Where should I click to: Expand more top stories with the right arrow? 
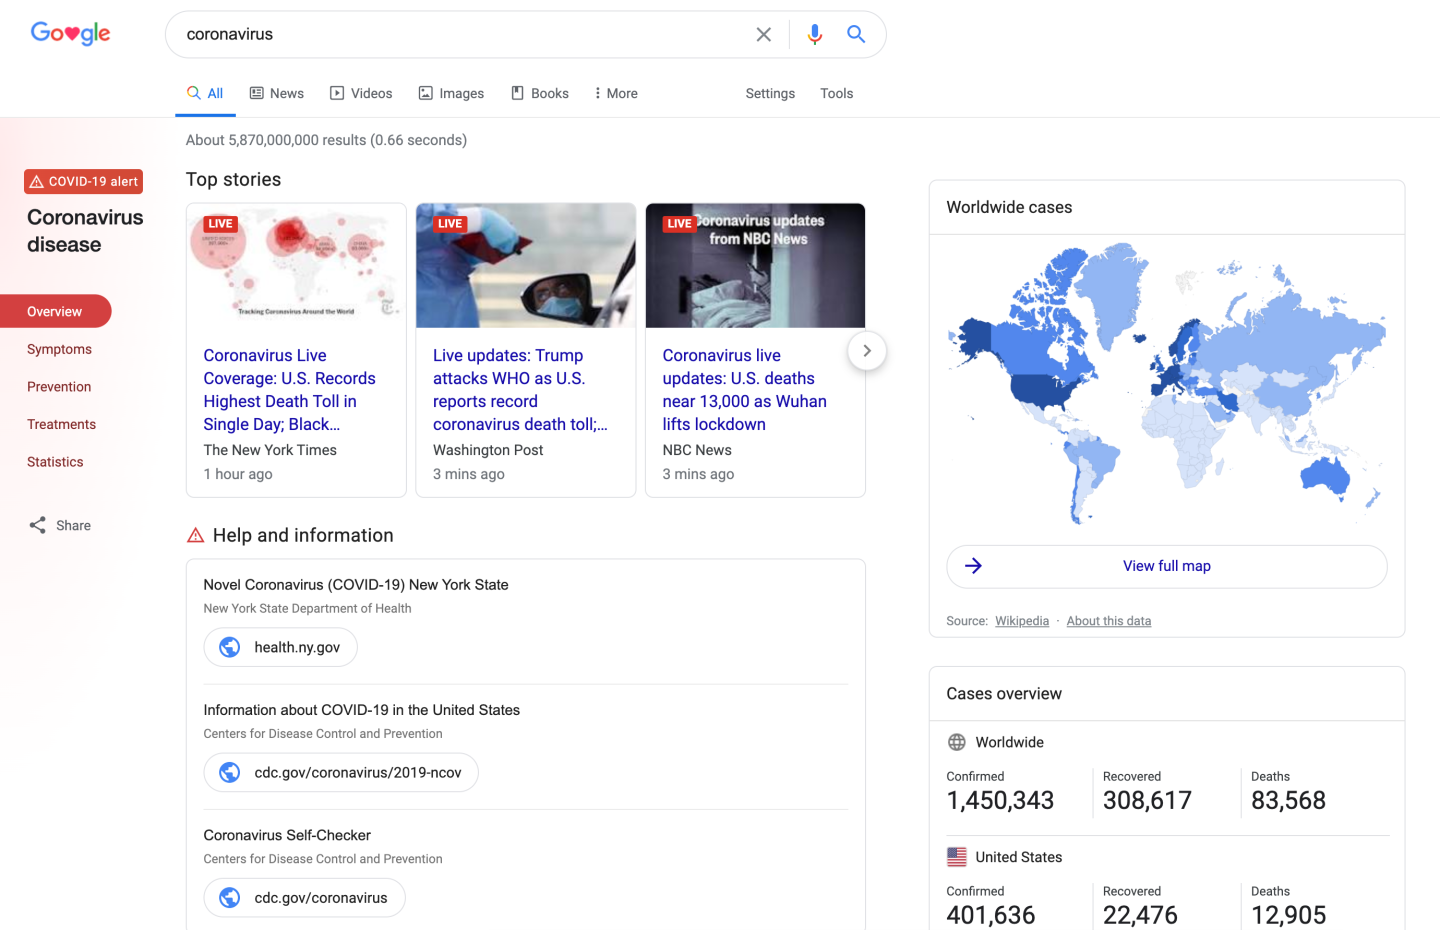click(x=866, y=351)
